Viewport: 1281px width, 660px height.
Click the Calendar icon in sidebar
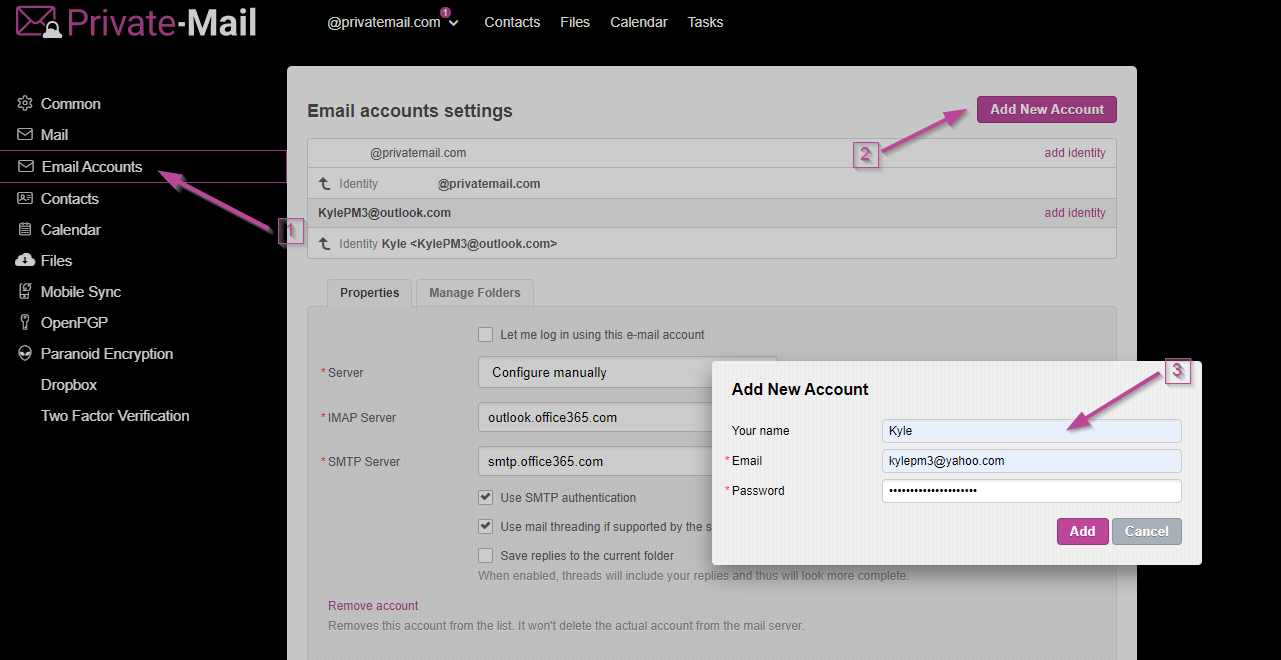pyautogui.click(x=25, y=230)
